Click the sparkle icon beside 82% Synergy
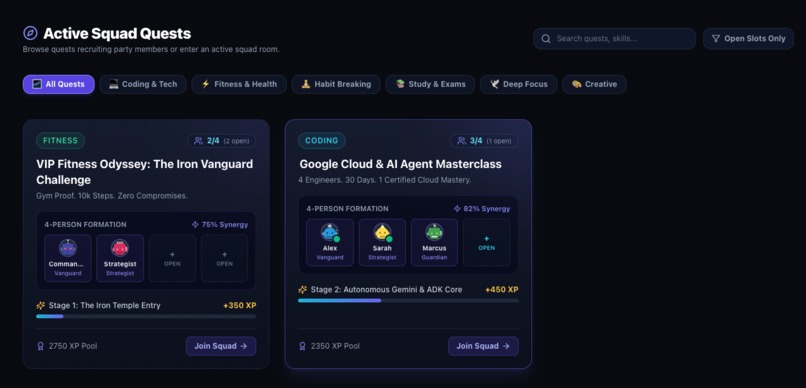Image resolution: width=806 pixels, height=388 pixels. [x=457, y=209]
